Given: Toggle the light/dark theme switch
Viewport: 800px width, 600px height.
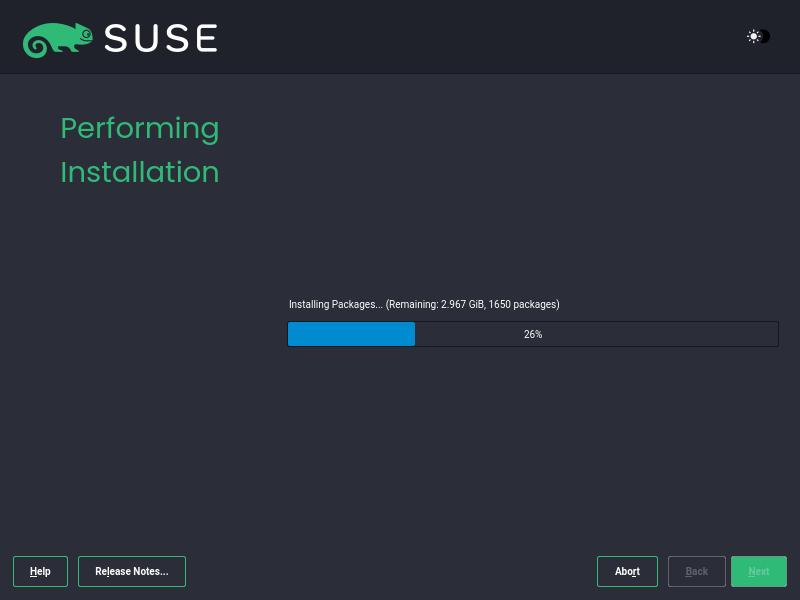Looking at the screenshot, I should (758, 37).
